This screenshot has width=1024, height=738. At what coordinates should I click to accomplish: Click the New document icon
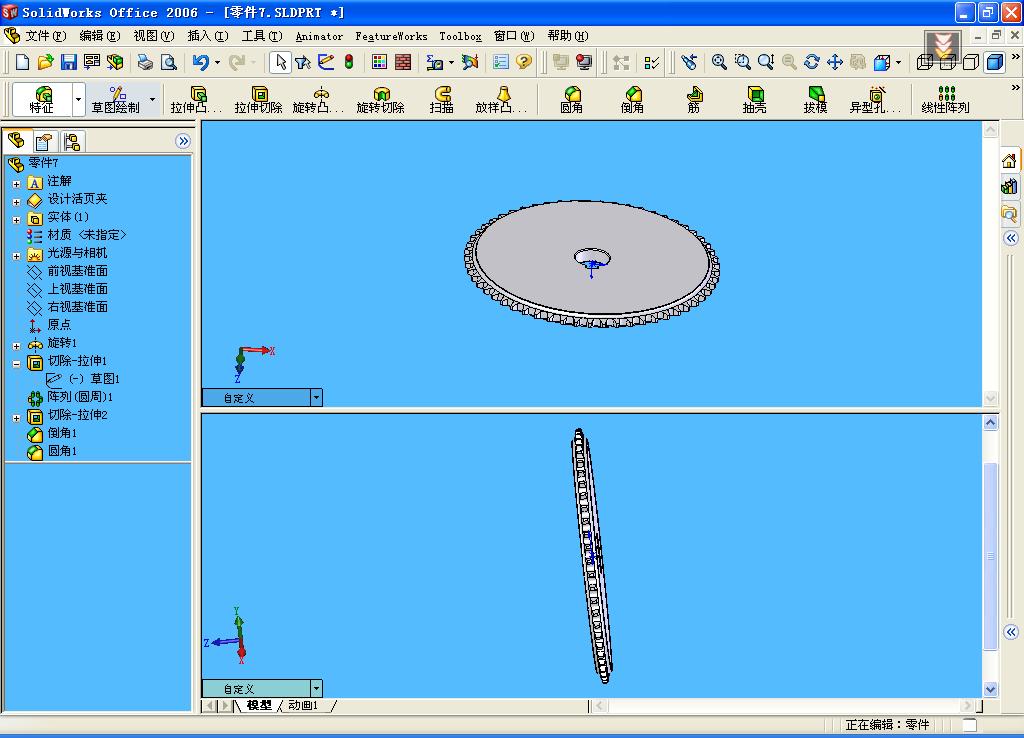point(22,62)
